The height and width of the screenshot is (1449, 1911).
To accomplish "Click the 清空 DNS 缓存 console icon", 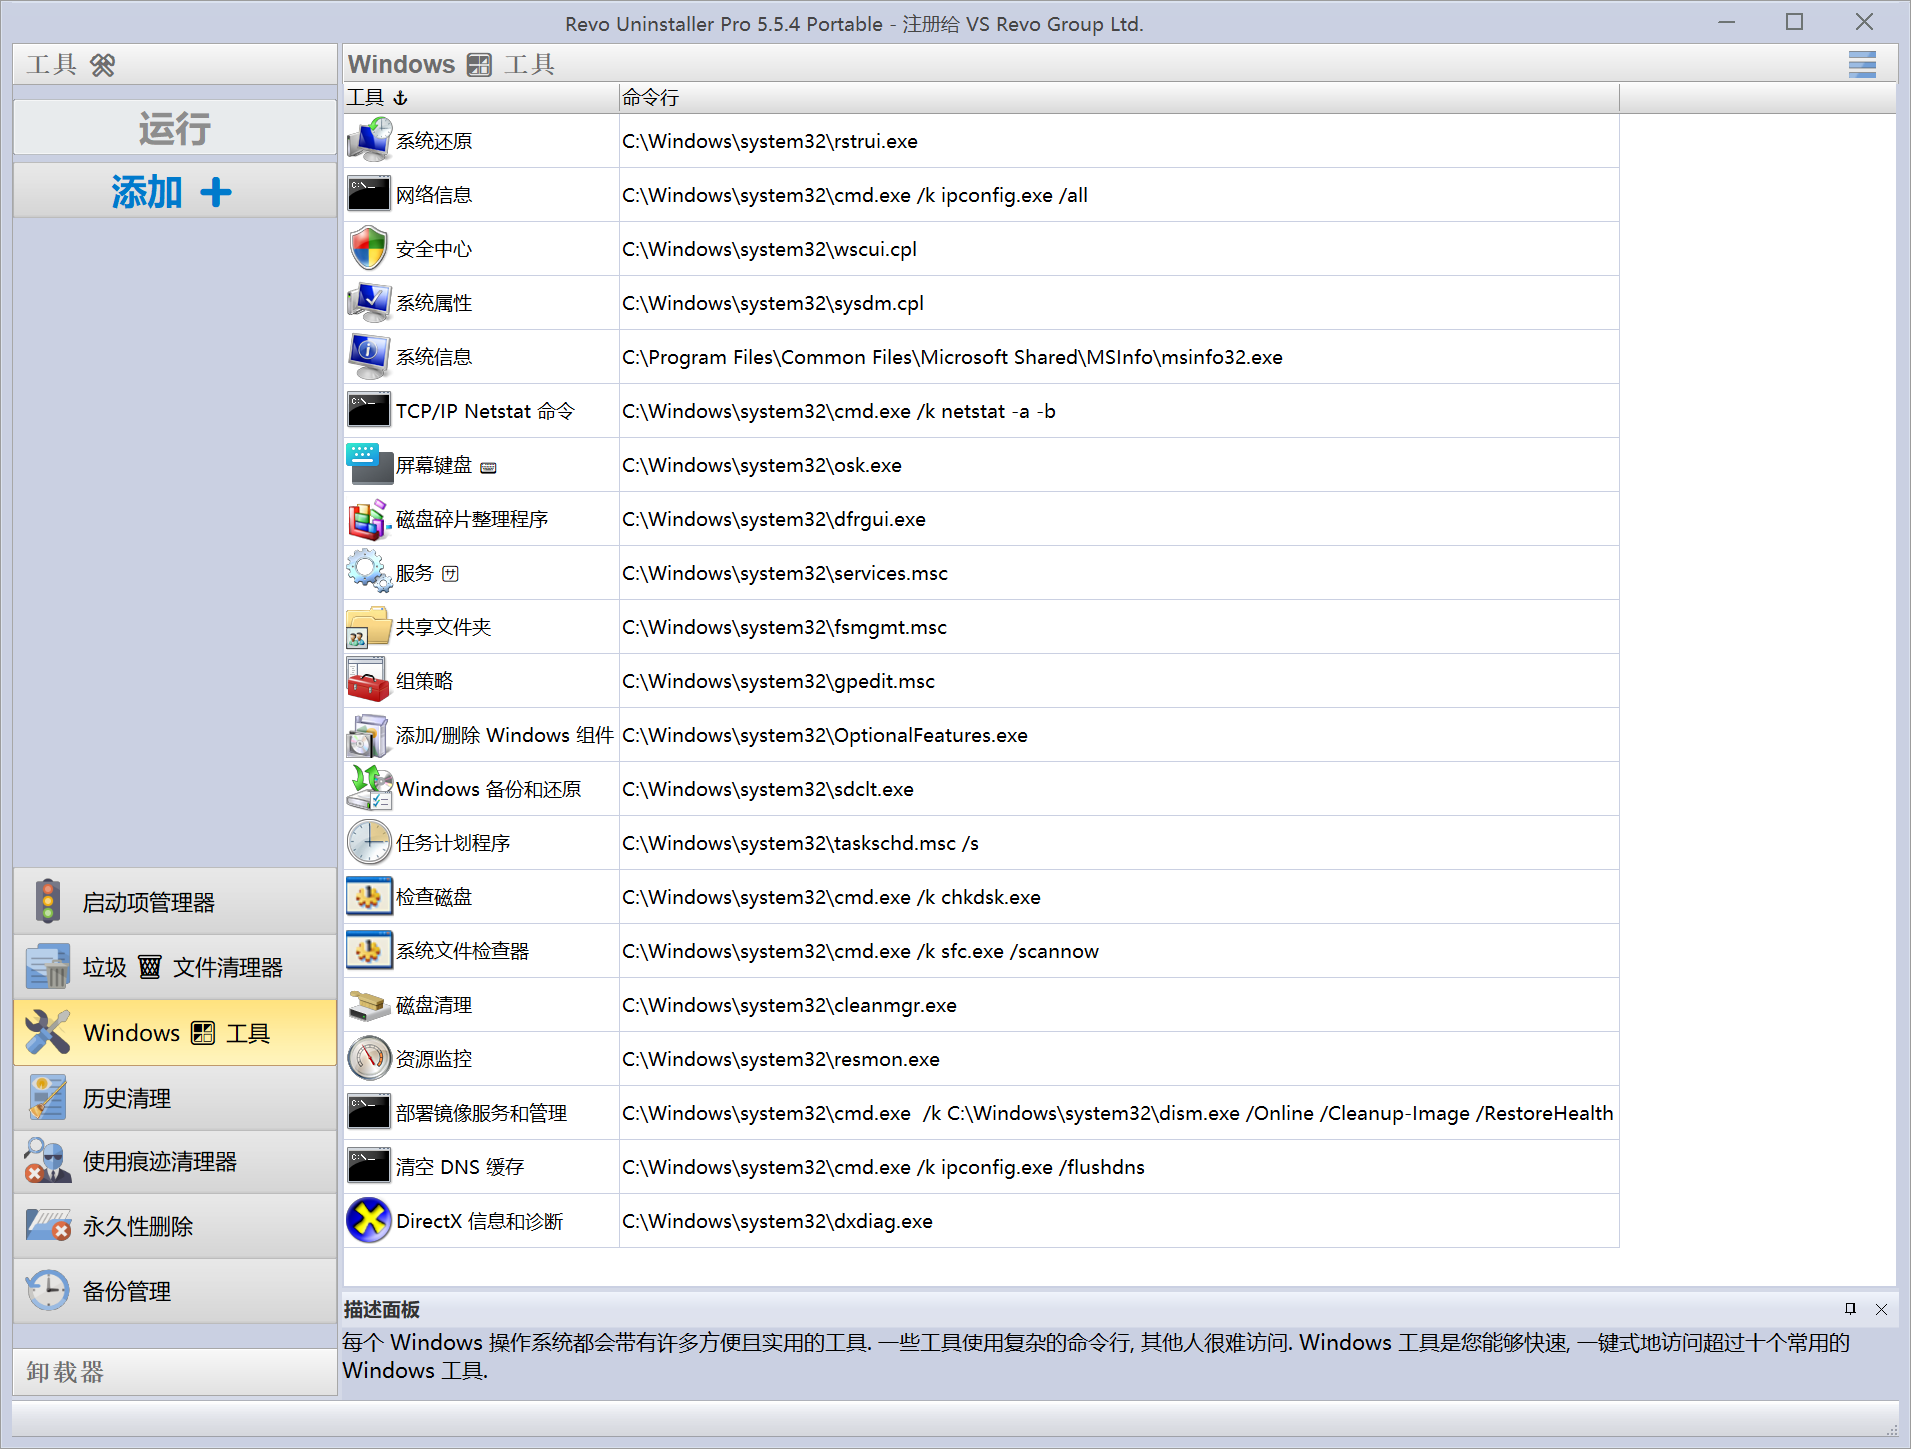I will 369,1166.
